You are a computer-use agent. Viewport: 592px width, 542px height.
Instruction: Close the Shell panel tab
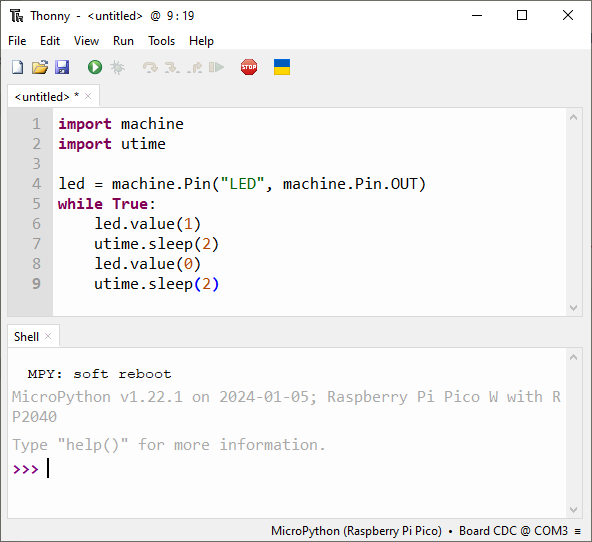click(48, 336)
